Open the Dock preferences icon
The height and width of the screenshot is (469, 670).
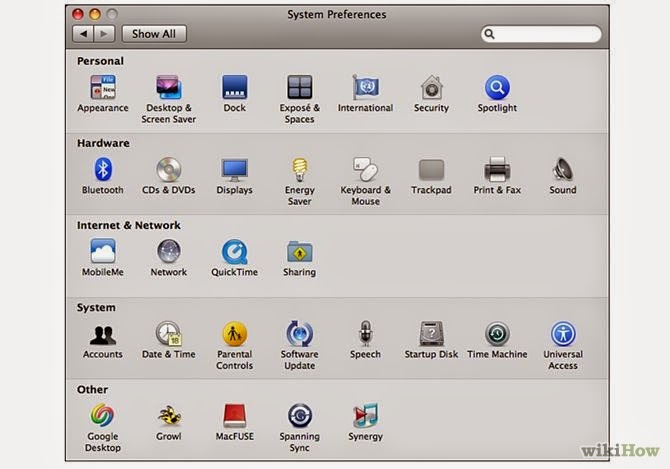click(x=235, y=87)
